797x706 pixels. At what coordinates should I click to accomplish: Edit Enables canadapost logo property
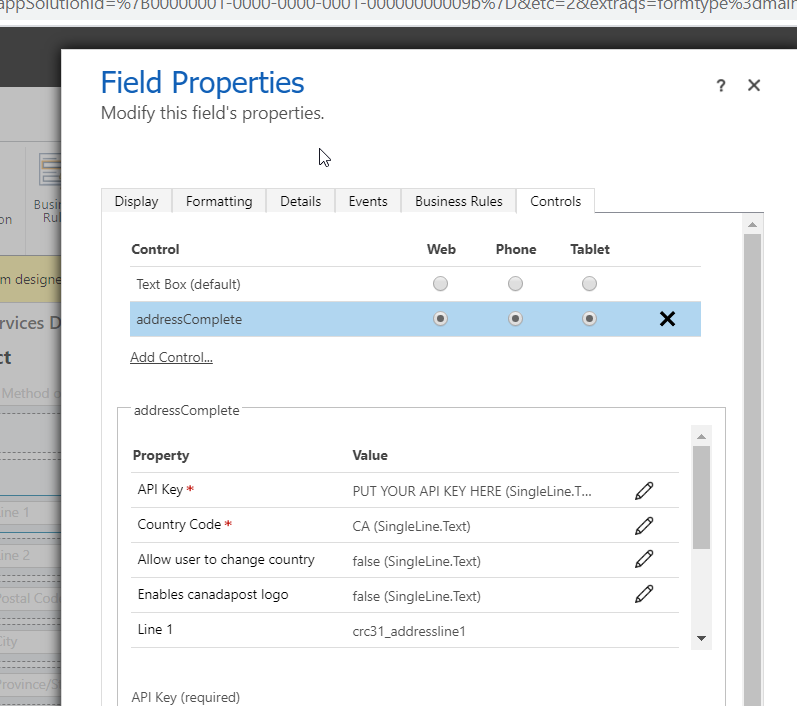point(644,594)
